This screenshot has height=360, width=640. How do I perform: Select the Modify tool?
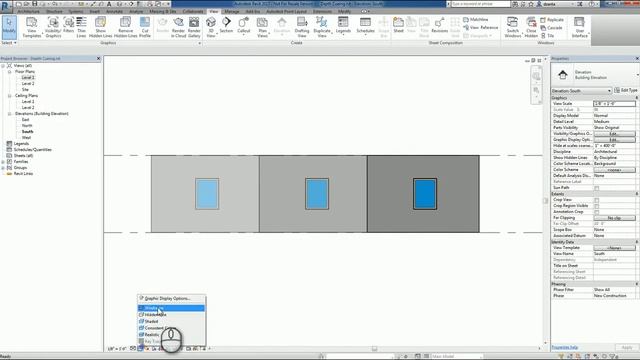point(9,27)
